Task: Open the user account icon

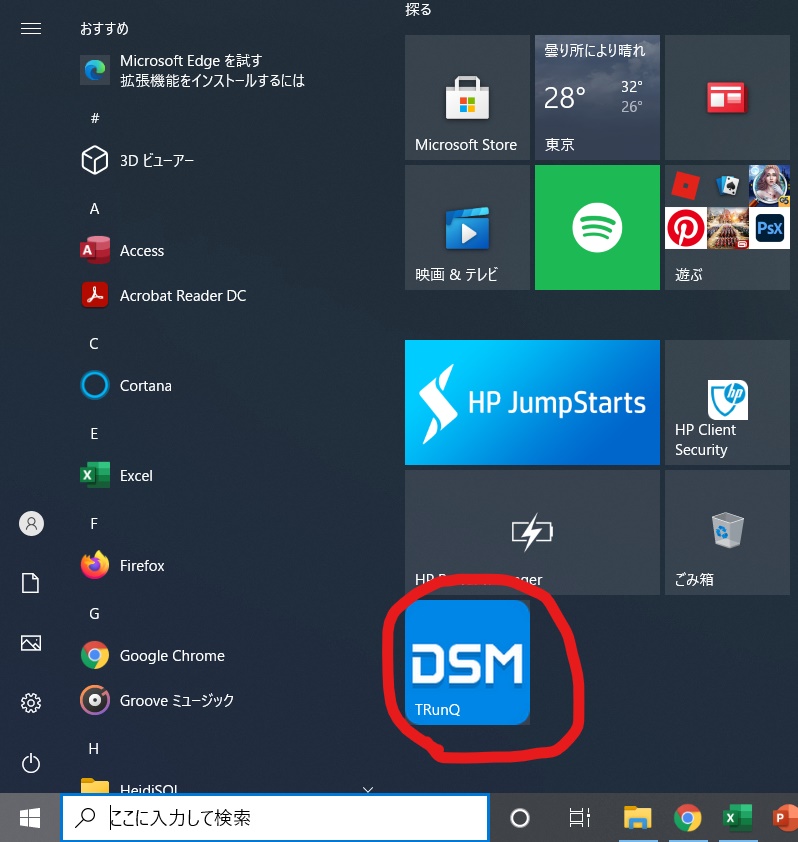Action: (x=31, y=523)
